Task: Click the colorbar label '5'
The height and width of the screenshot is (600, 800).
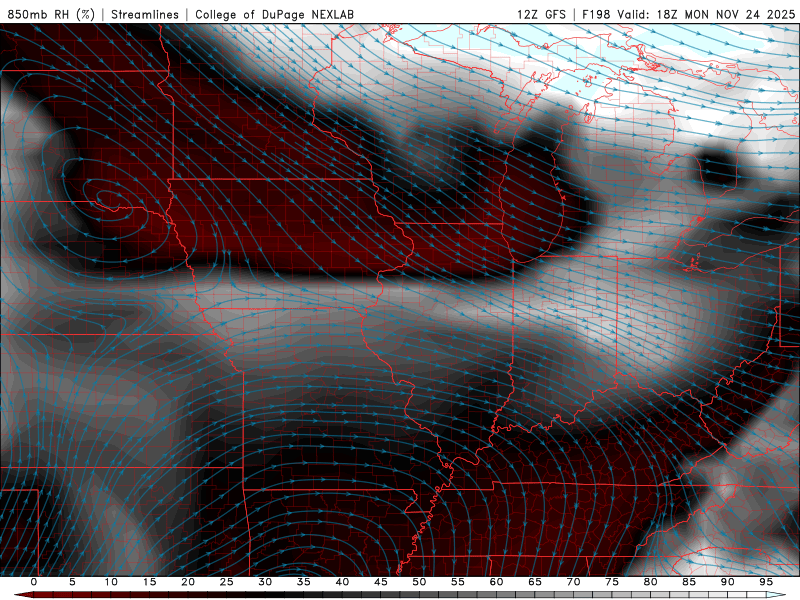Action: coord(72,582)
